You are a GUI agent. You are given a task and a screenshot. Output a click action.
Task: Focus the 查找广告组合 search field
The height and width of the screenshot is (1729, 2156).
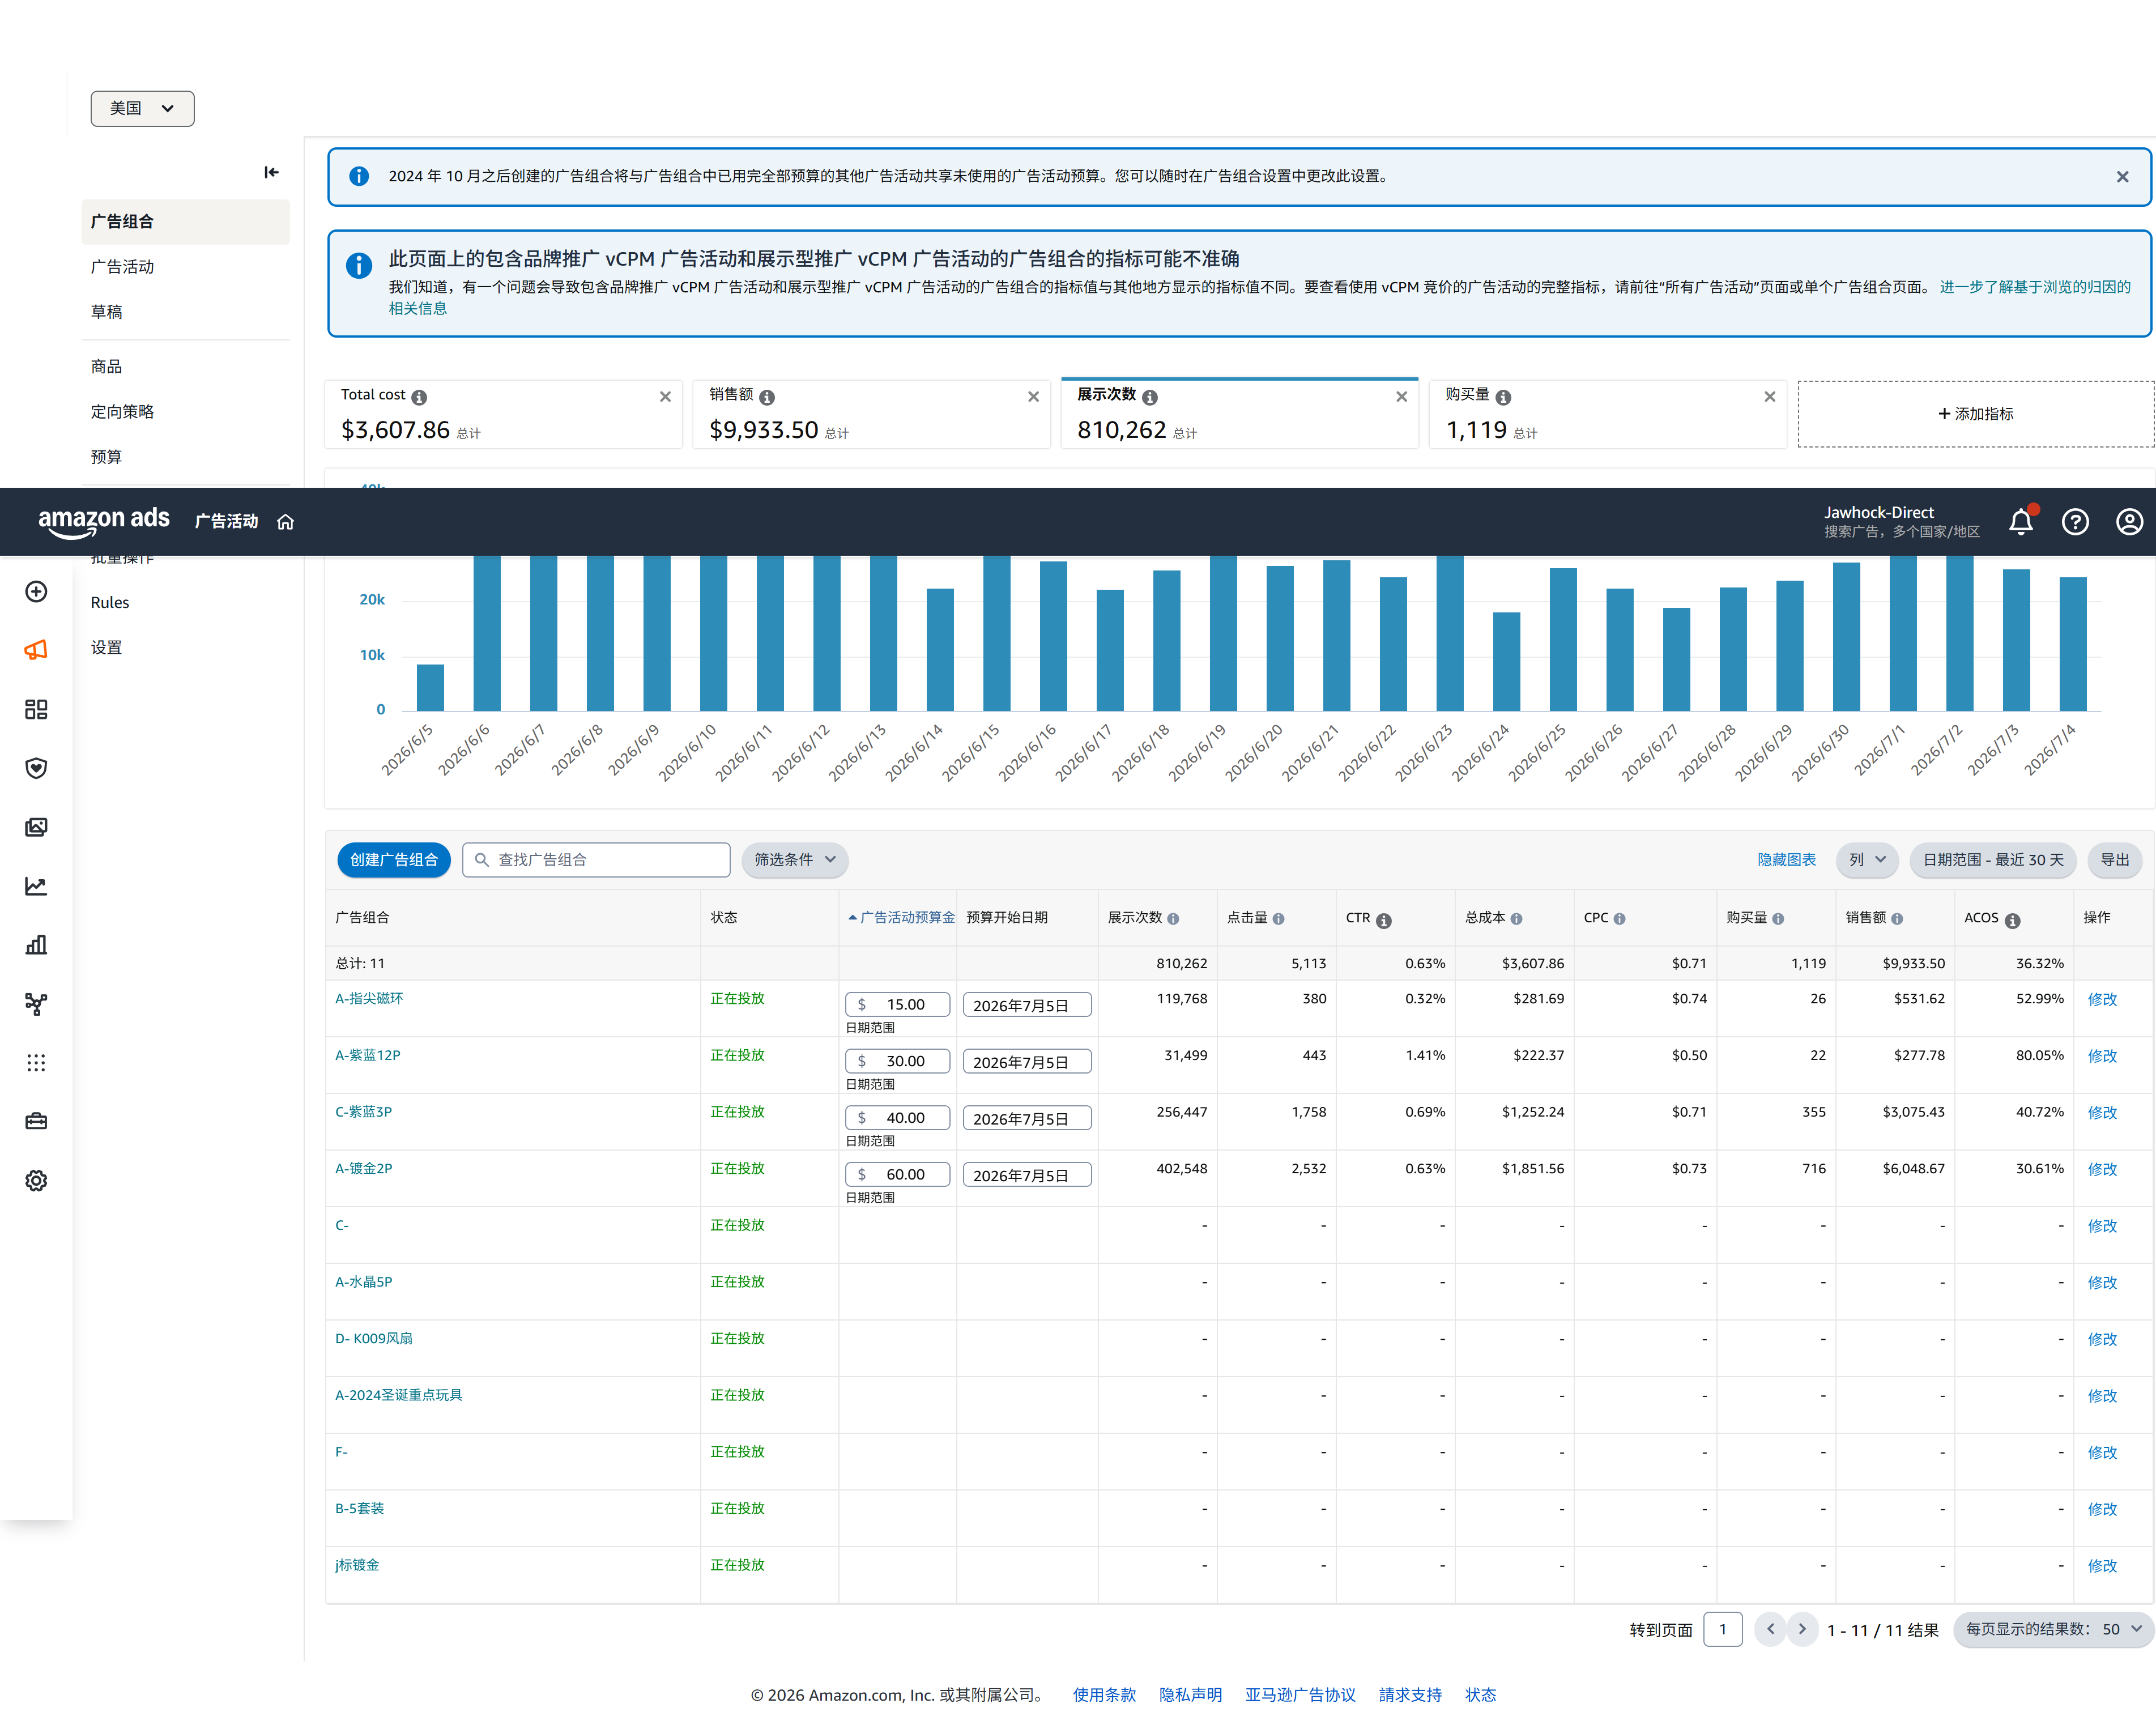[x=596, y=859]
